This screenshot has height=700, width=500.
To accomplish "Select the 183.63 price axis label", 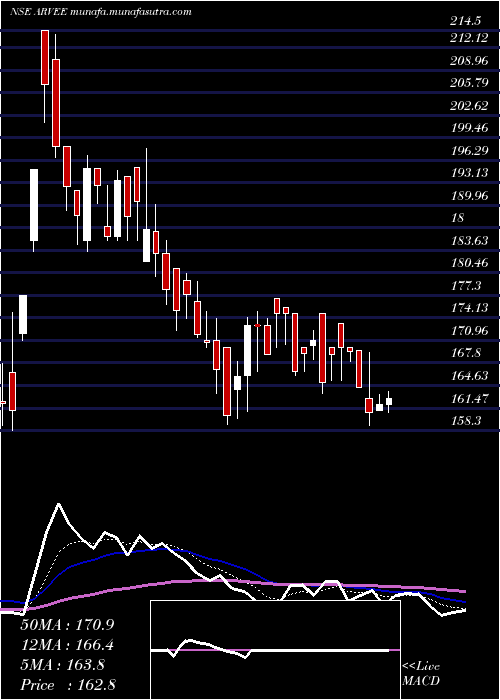I will 469,241.
